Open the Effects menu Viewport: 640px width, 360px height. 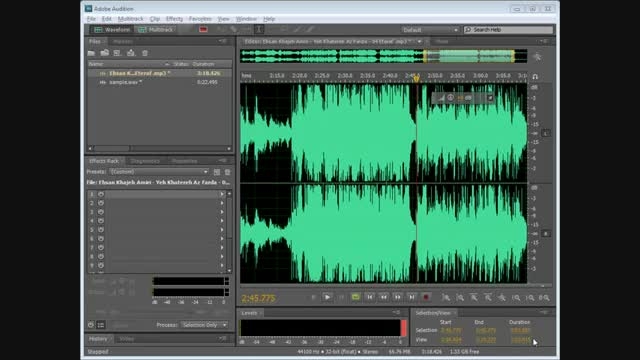(174, 19)
